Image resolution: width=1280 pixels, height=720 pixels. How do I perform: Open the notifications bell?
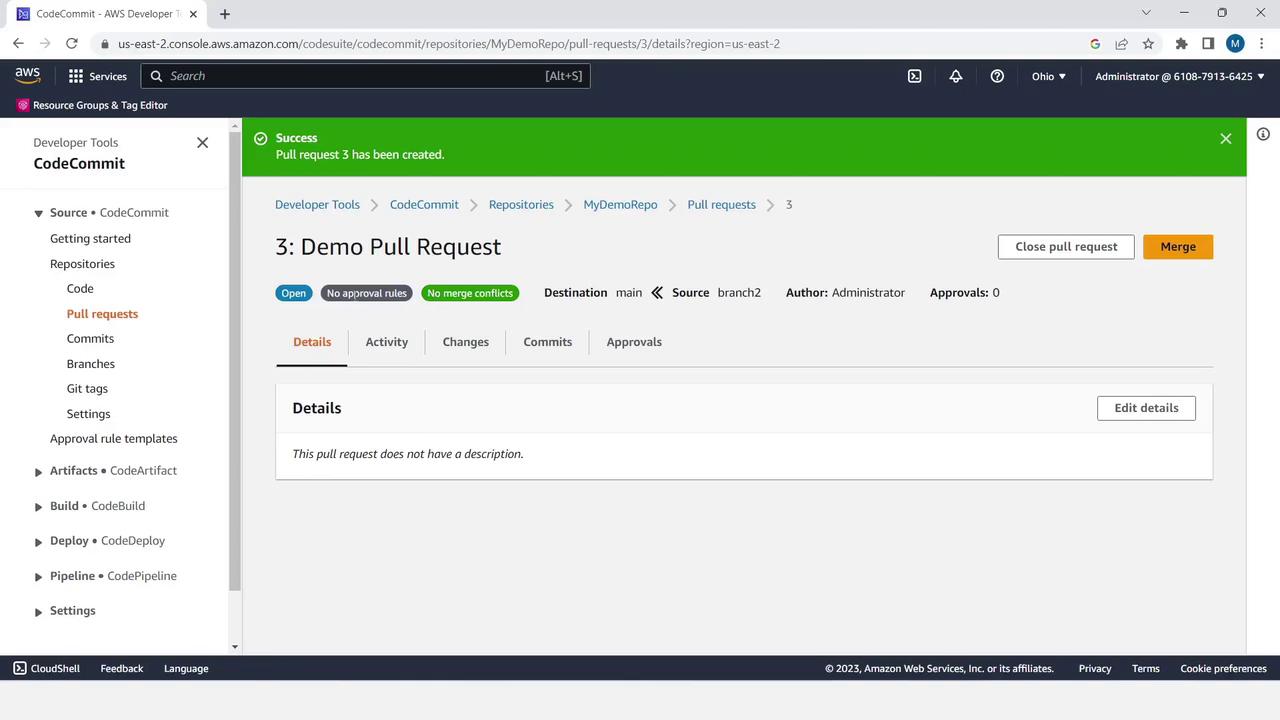click(x=956, y=76)
